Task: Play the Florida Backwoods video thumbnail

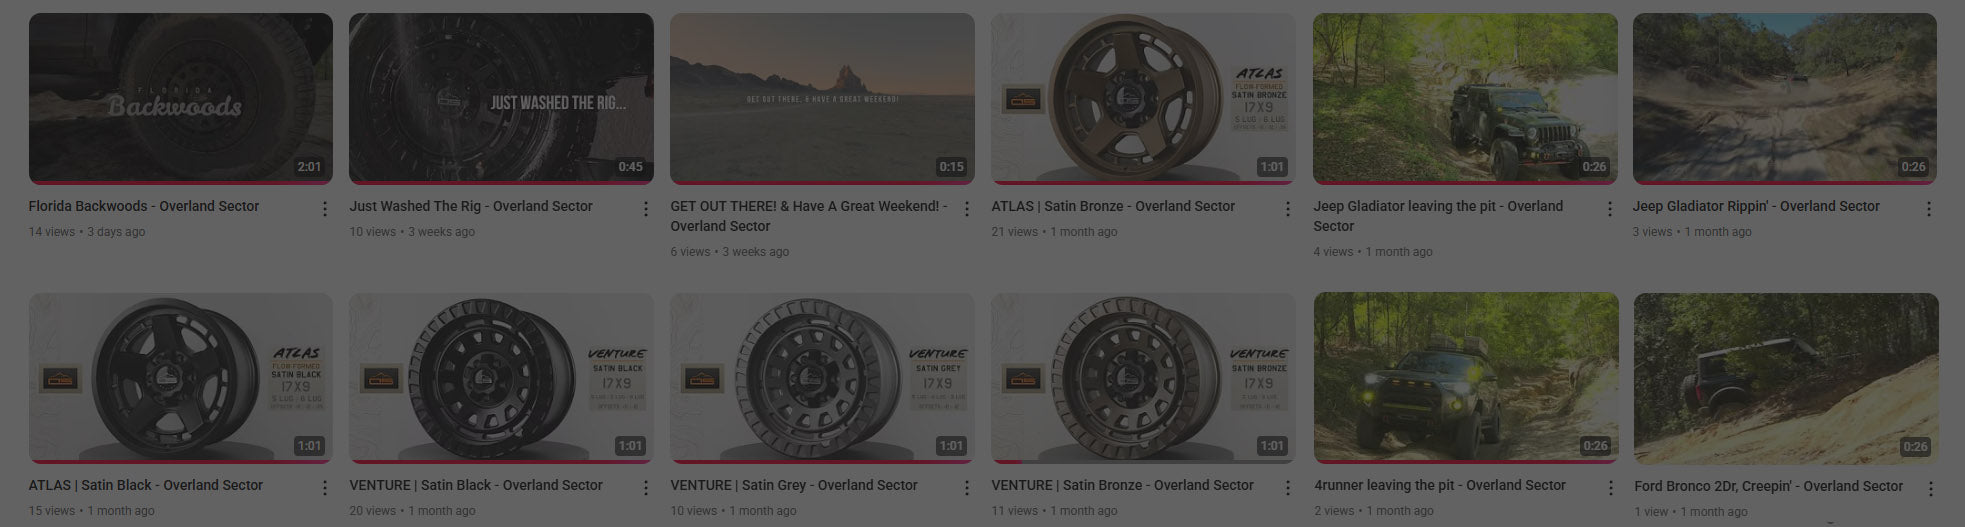Action: (181, 98)
